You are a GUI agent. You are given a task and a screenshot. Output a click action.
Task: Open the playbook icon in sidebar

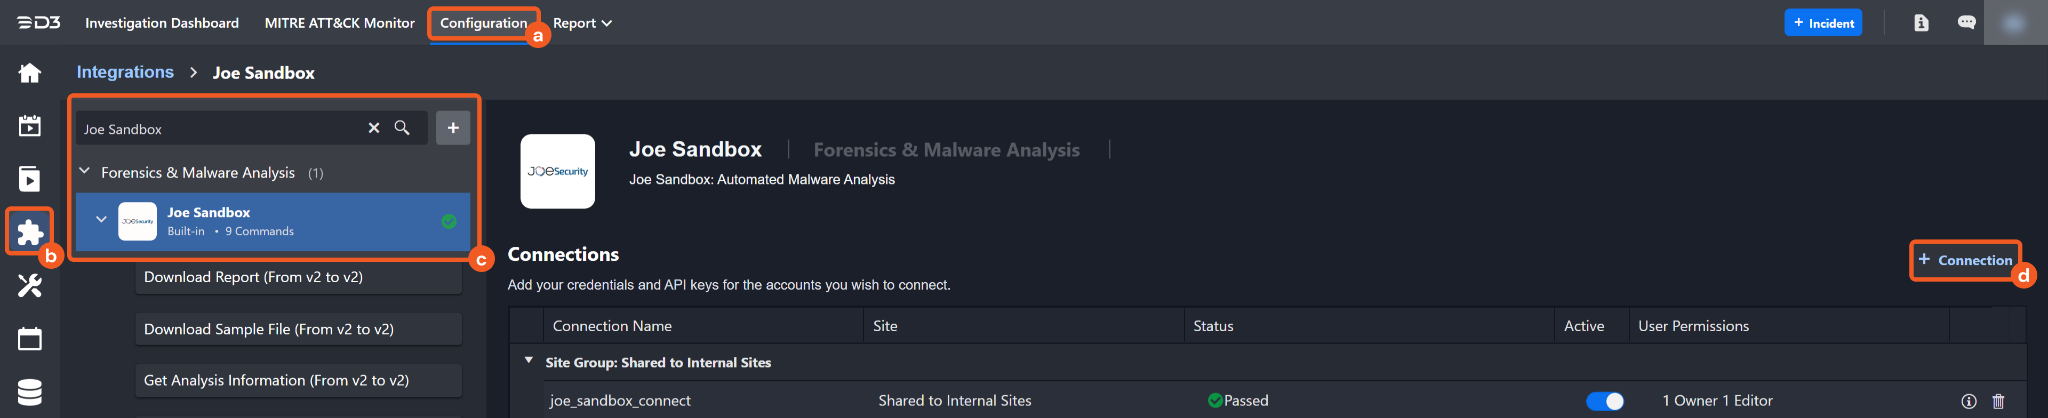(30, 179)
